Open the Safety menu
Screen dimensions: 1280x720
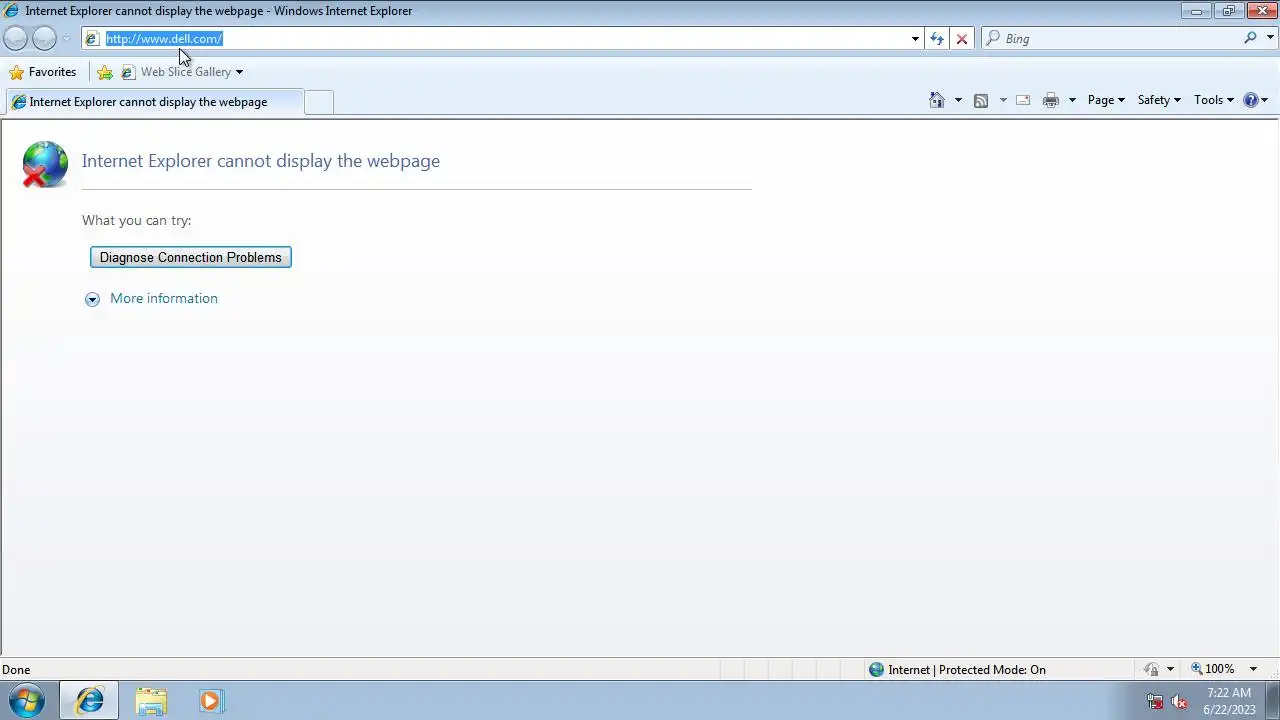pos(1159,100)
